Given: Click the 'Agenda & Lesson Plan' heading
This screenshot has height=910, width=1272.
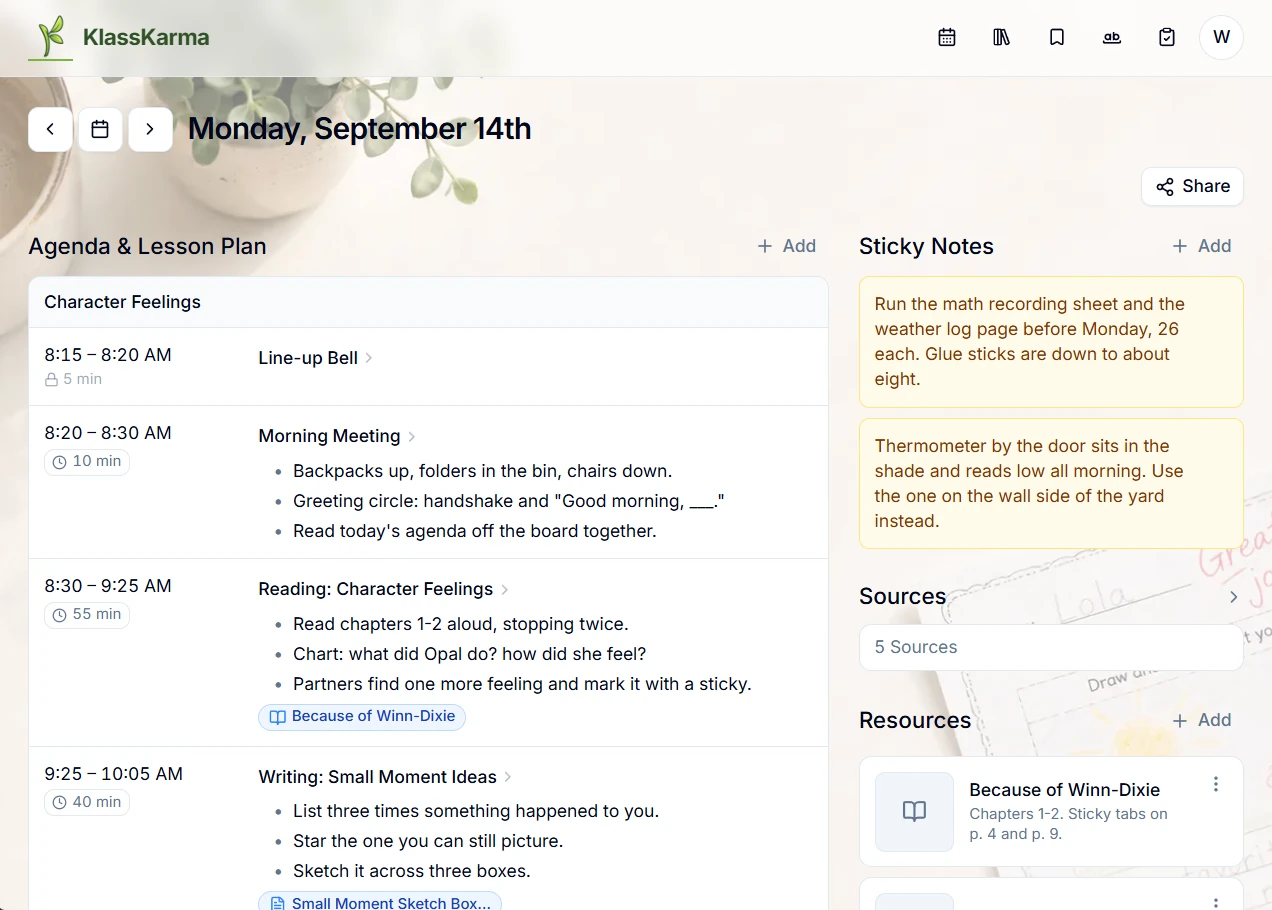Looking at the screenshot, I should pyautogui.click(x=147, y=246).
